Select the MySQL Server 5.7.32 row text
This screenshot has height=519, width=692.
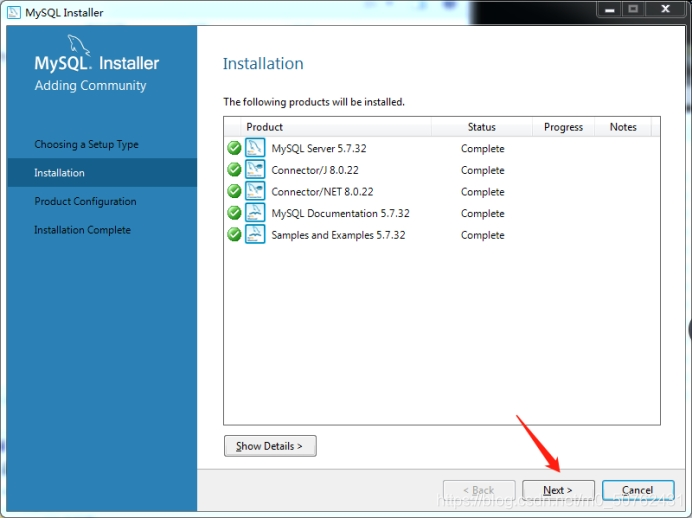(319, 148)
